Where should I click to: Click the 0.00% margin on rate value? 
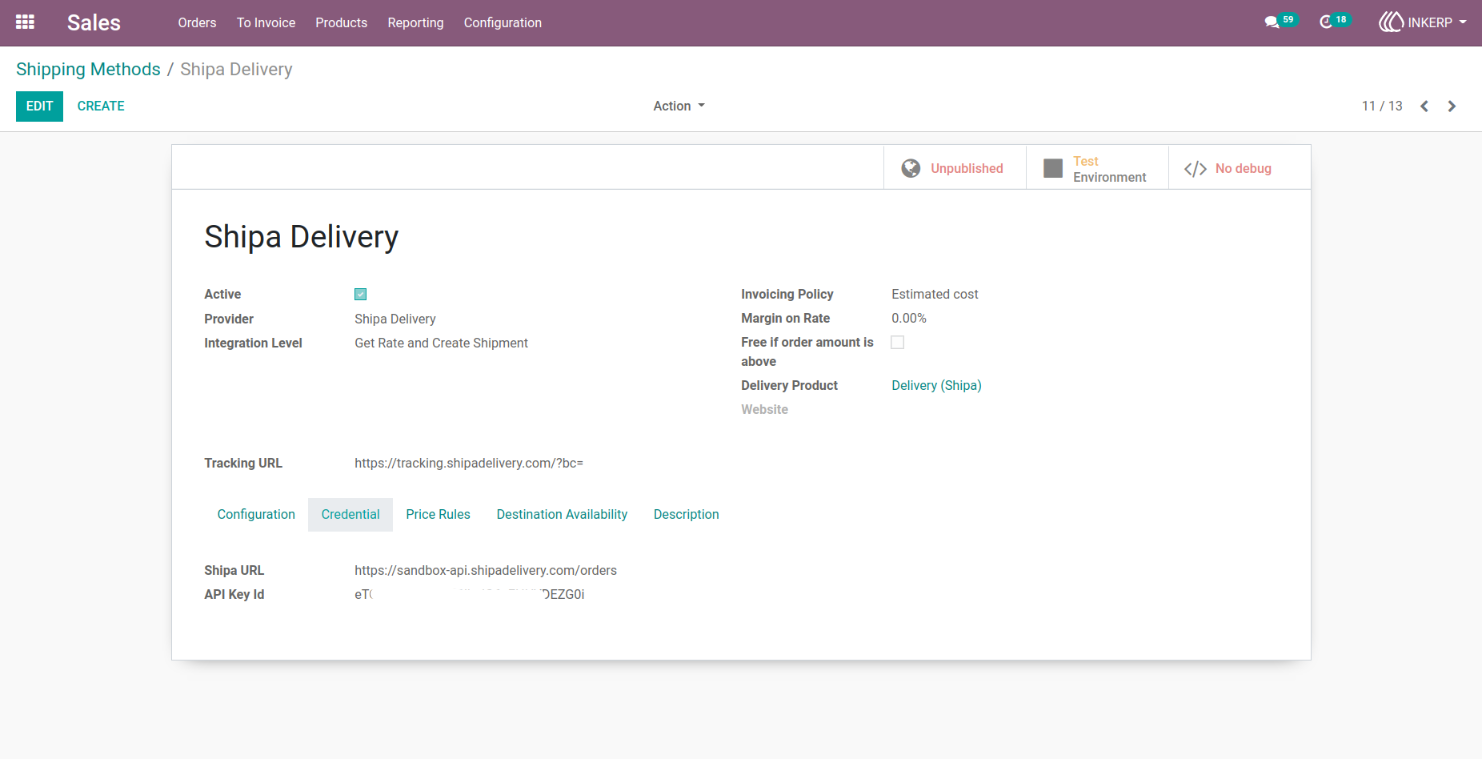point(909,318)
